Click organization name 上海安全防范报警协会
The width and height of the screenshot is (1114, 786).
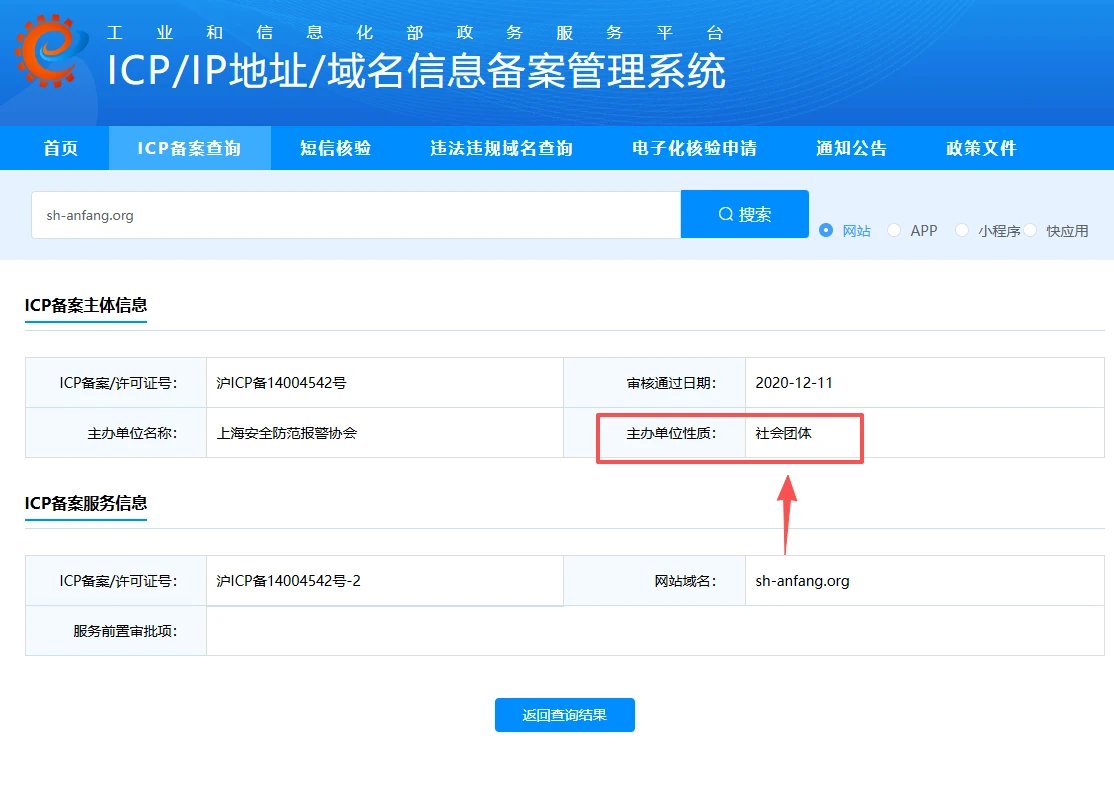click(286, 433)
